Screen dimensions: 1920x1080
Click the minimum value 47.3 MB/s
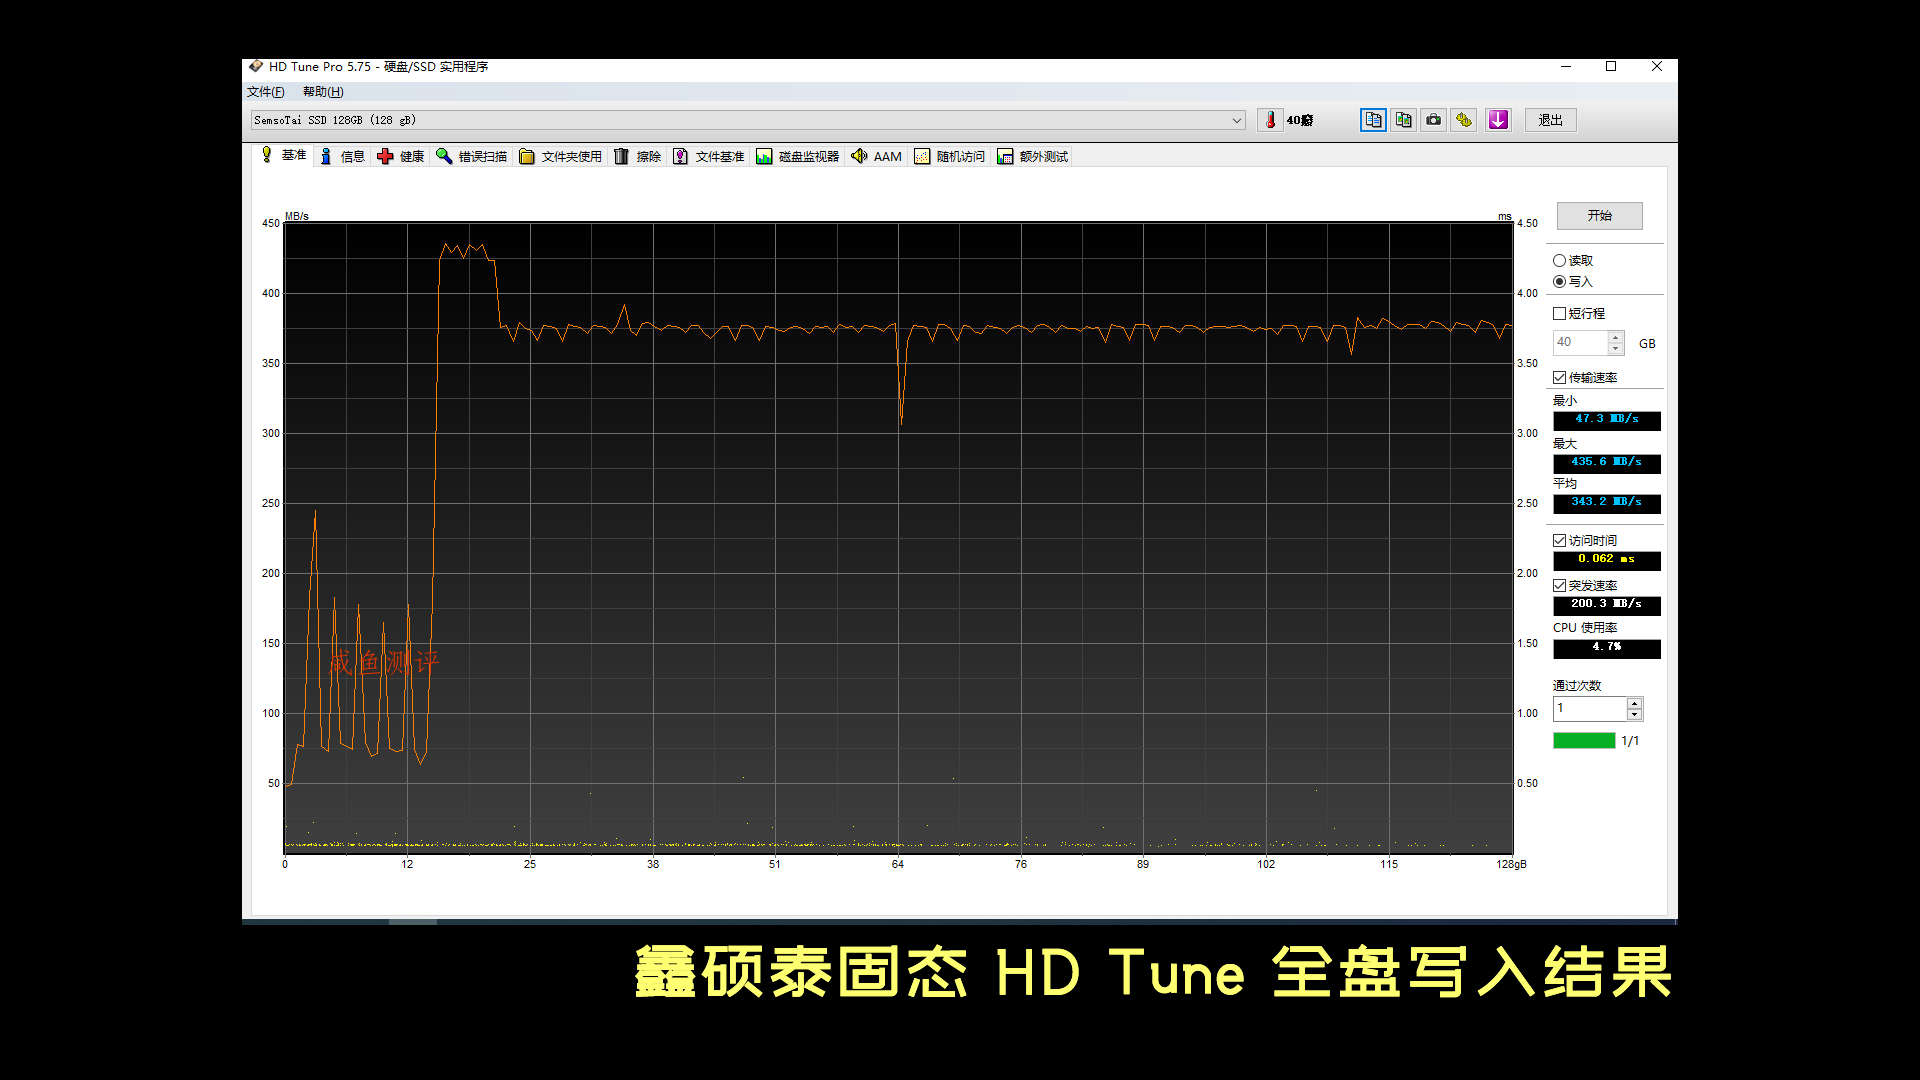pyautogui.click(x=1607, y=420)
